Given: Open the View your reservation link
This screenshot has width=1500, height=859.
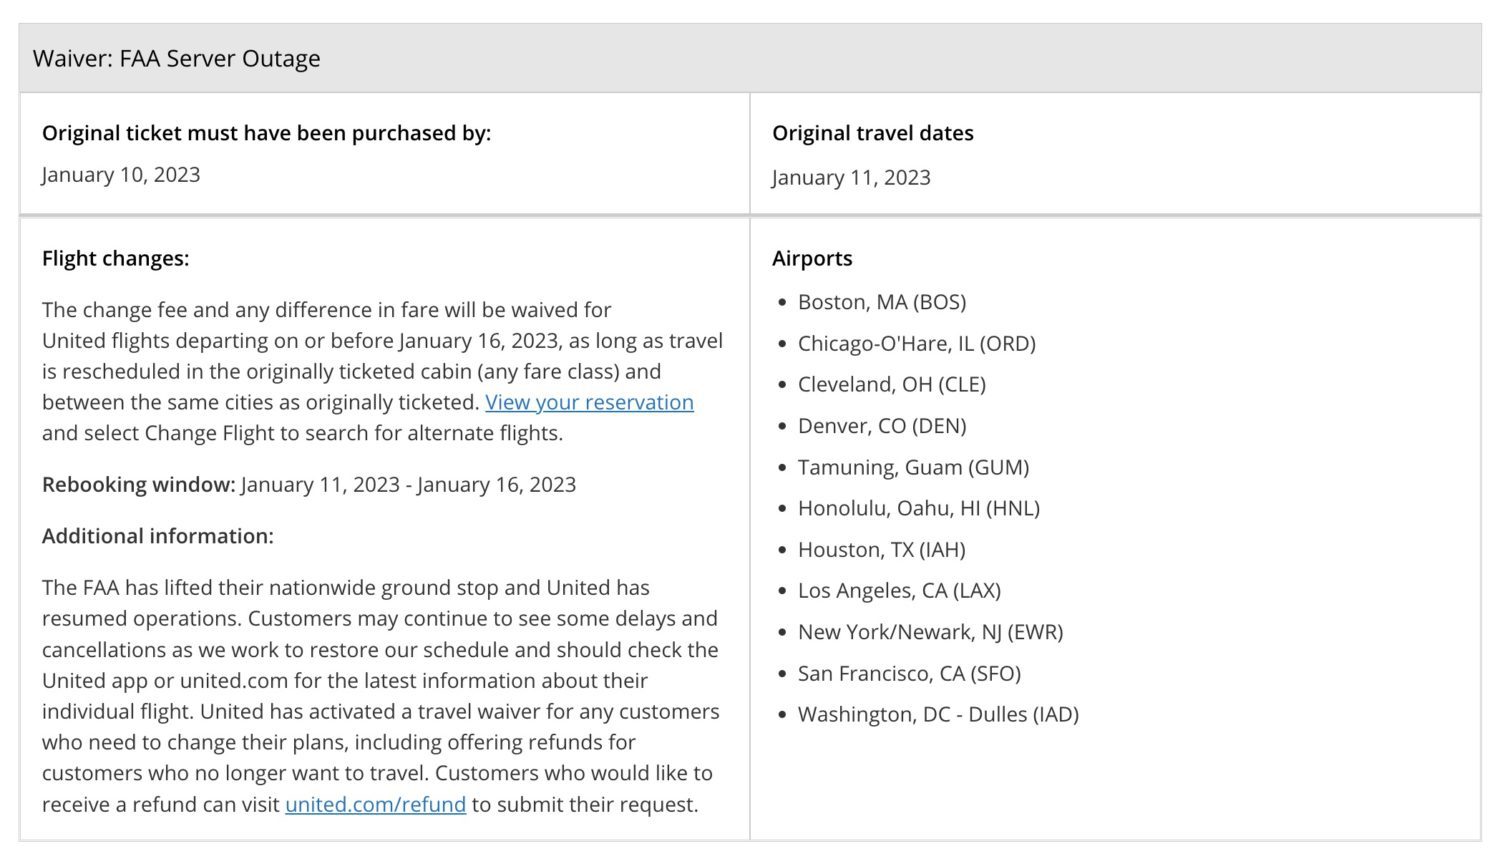Looking at the screenshot, I should [589, 402].
